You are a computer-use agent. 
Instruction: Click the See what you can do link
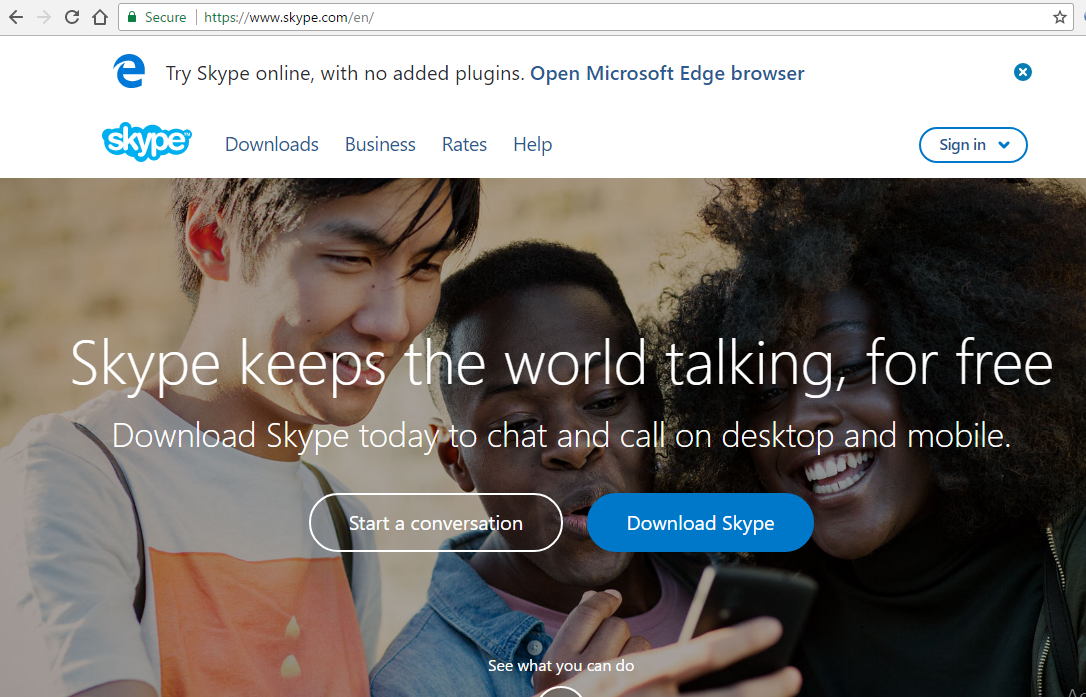click(561, 666)
